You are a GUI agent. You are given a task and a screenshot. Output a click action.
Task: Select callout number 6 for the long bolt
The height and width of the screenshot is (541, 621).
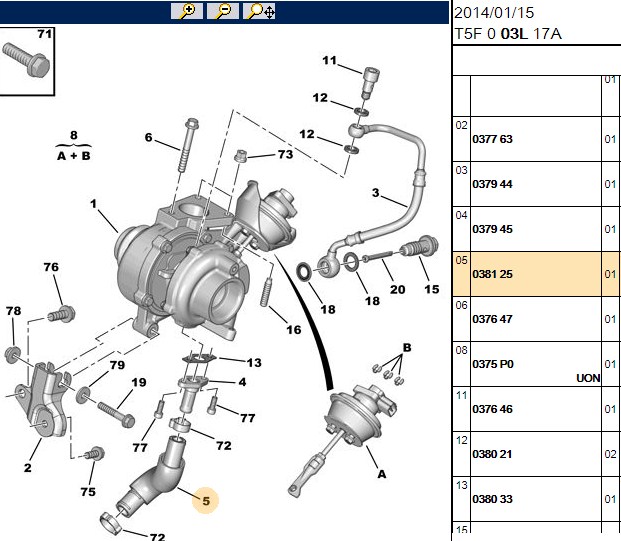[148, 137]
